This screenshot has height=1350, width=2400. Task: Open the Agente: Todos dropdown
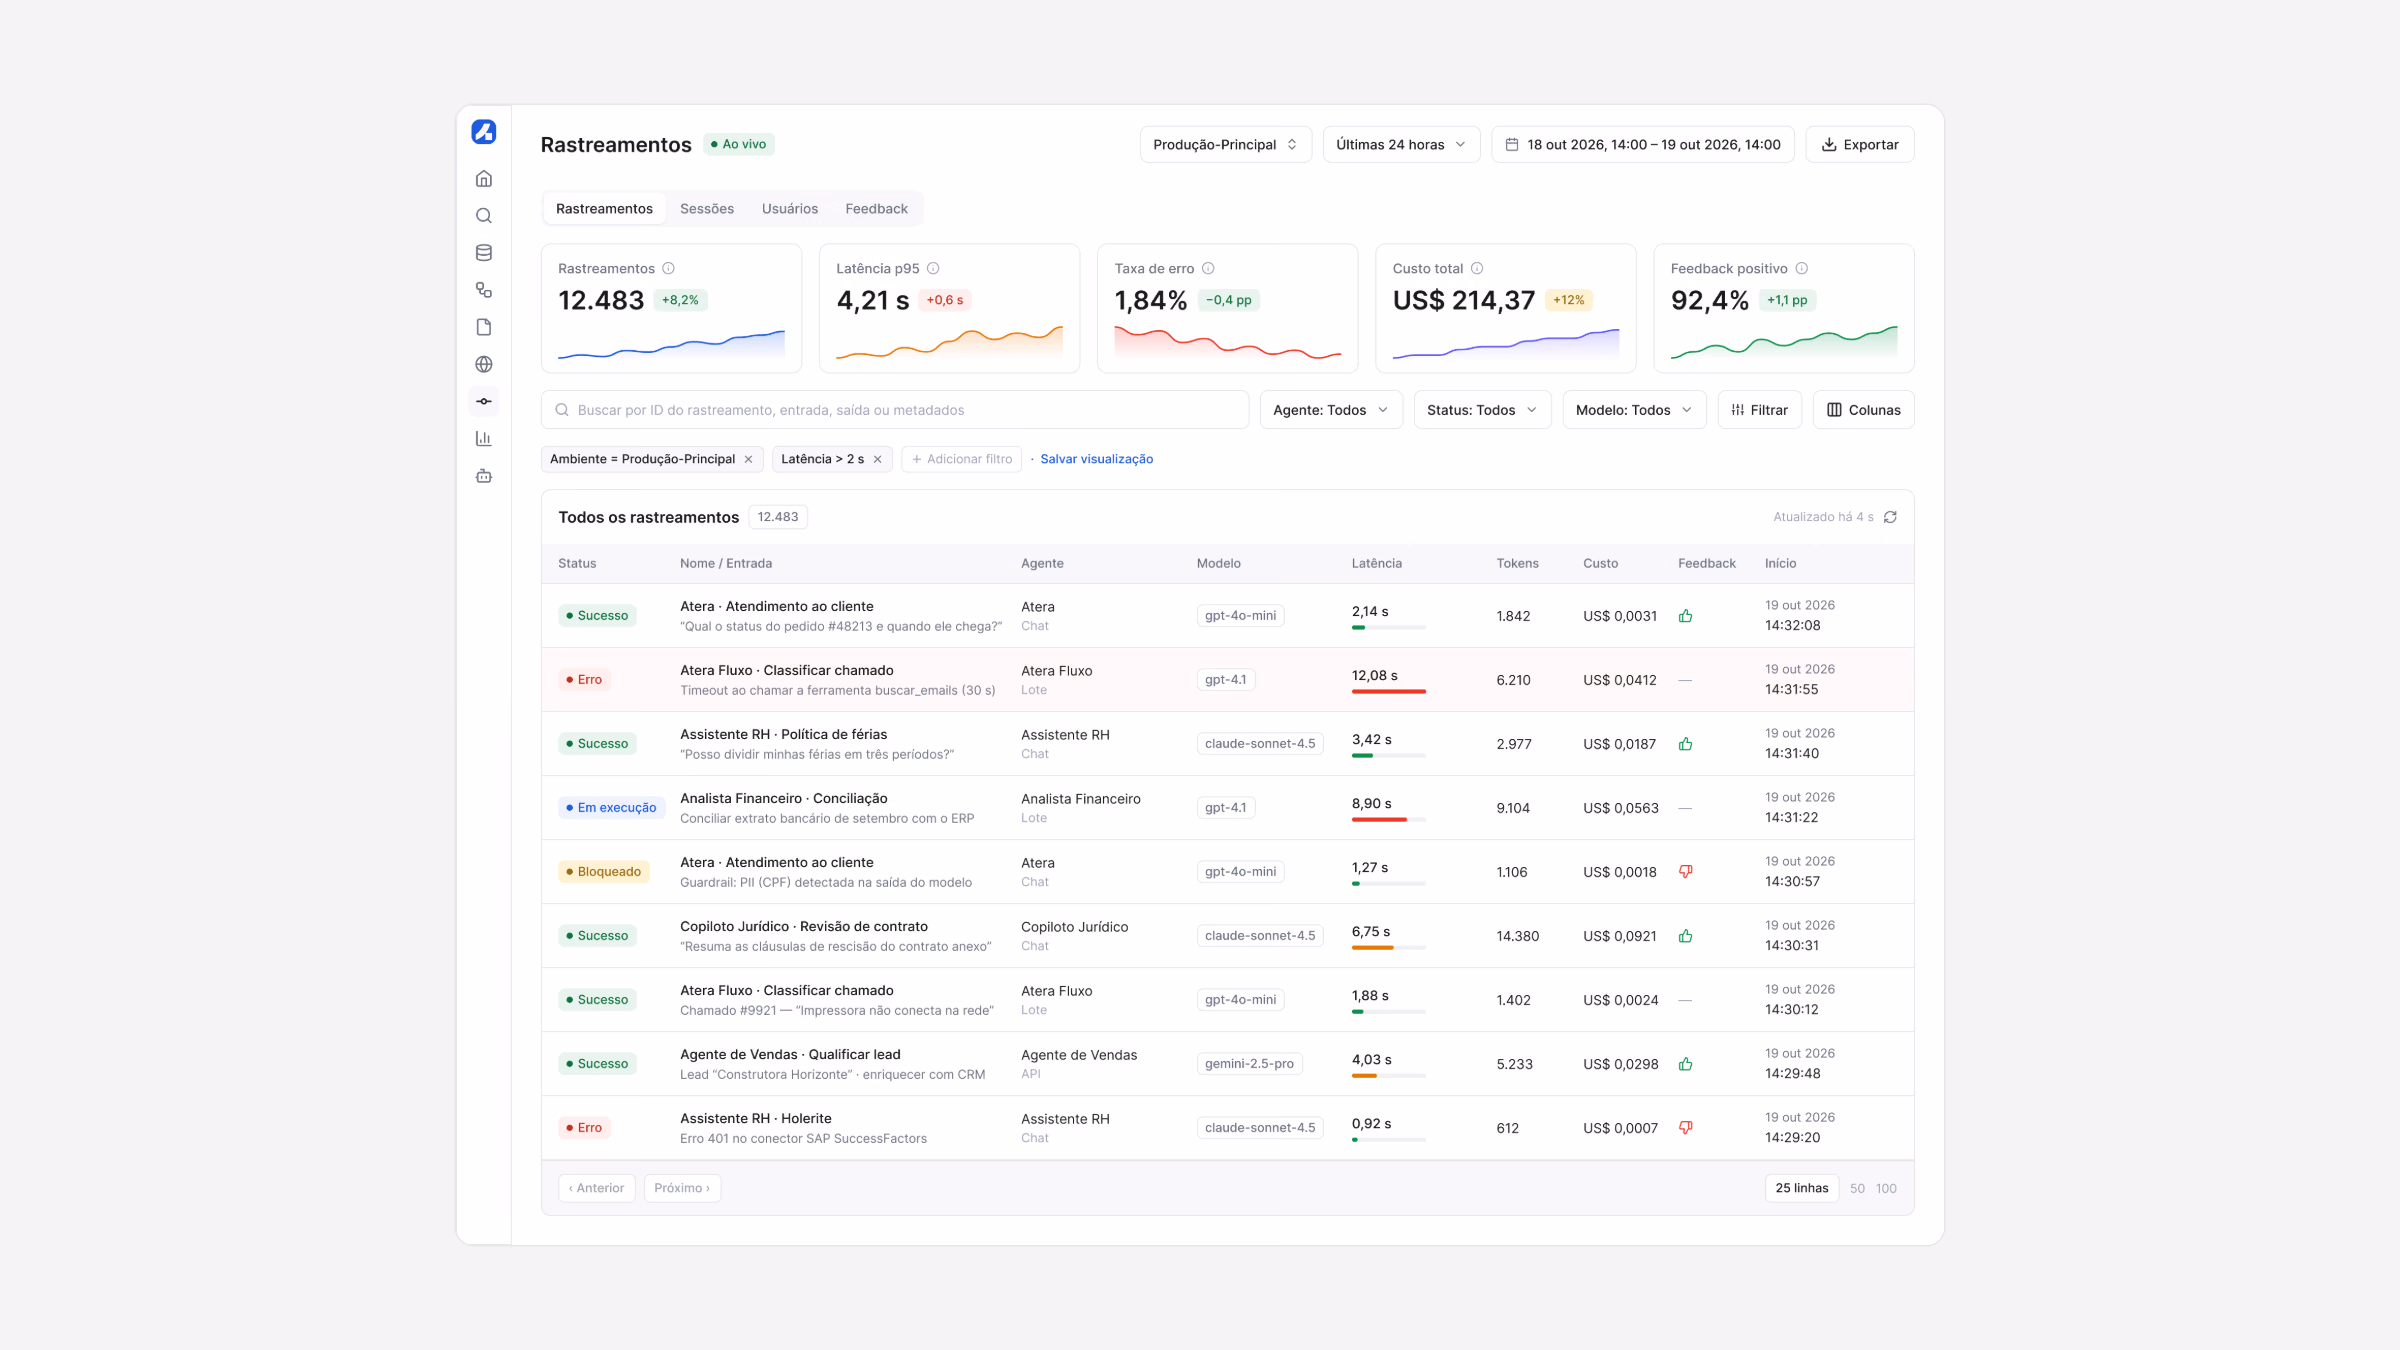(1331, 410)
